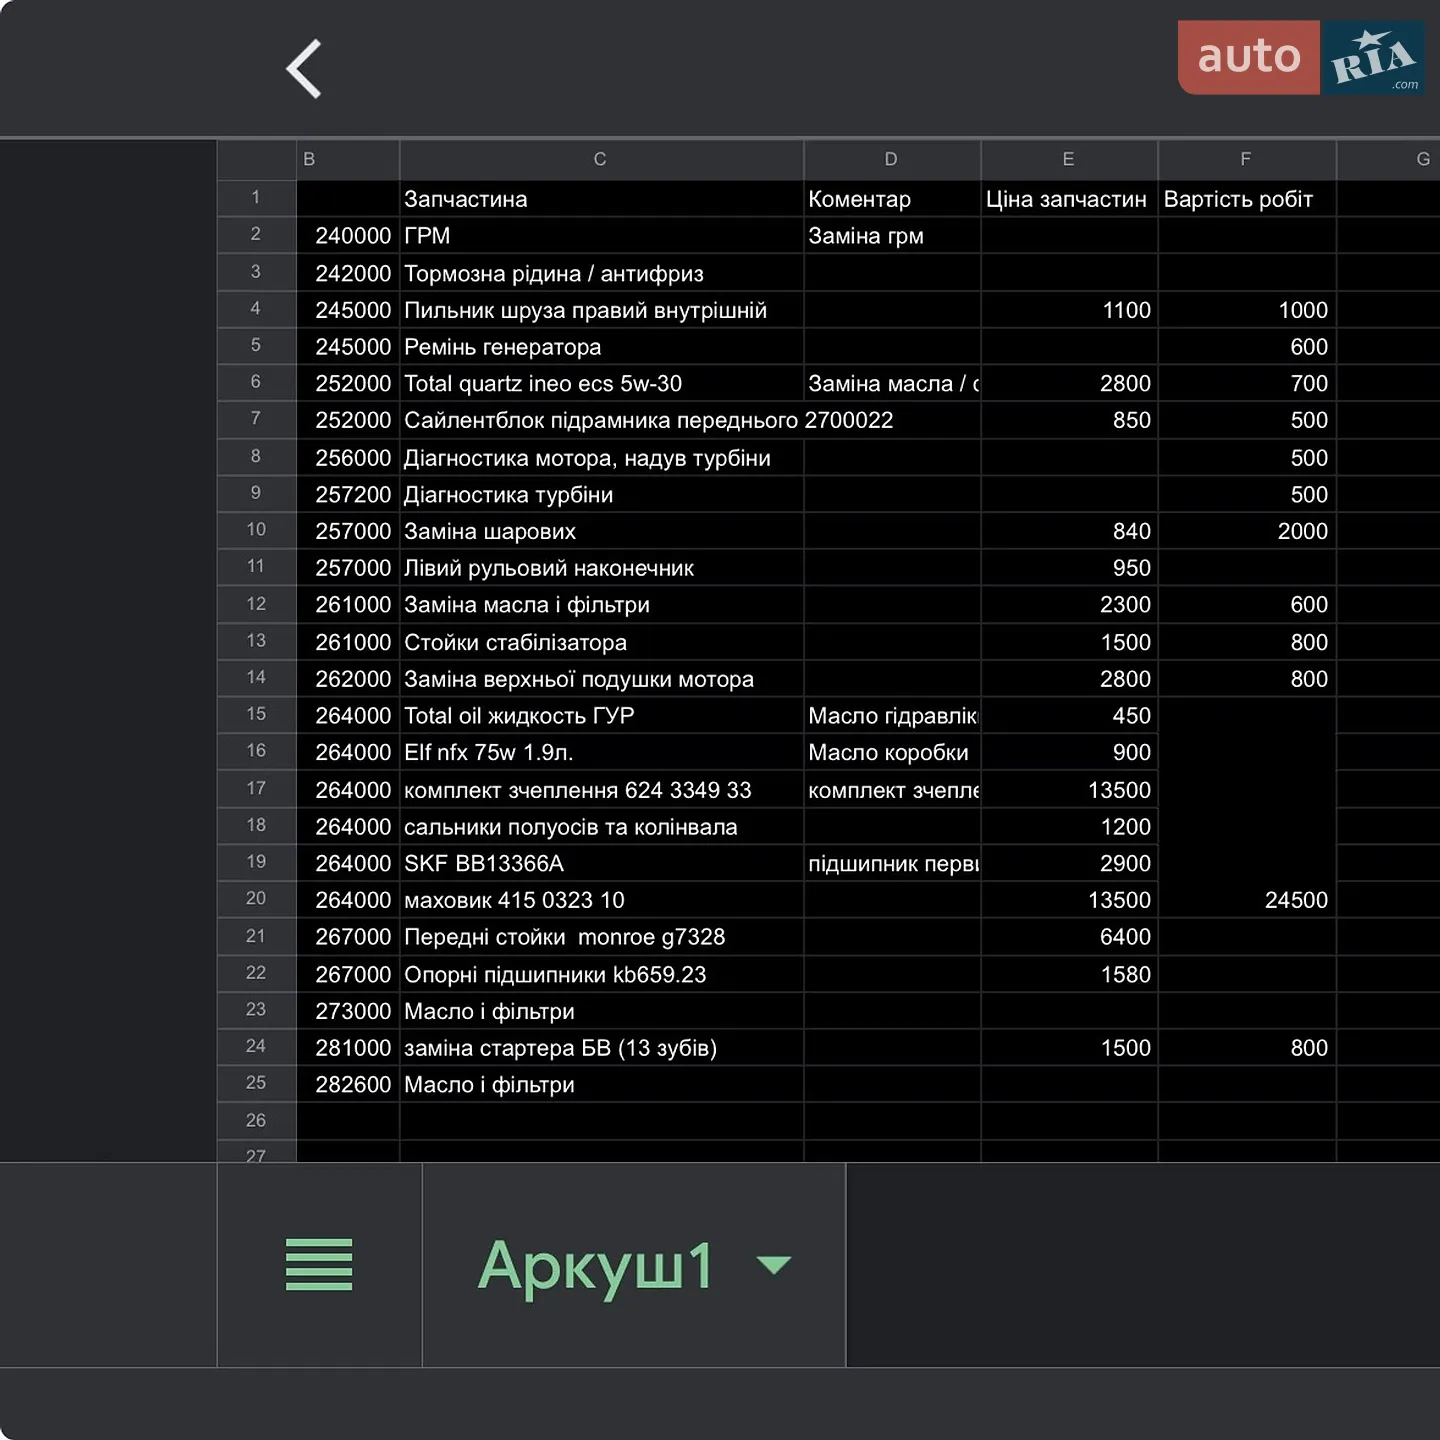Switch to the Аркуш1 sheet tab
1440x1440 pixels.
point(595,1266)
